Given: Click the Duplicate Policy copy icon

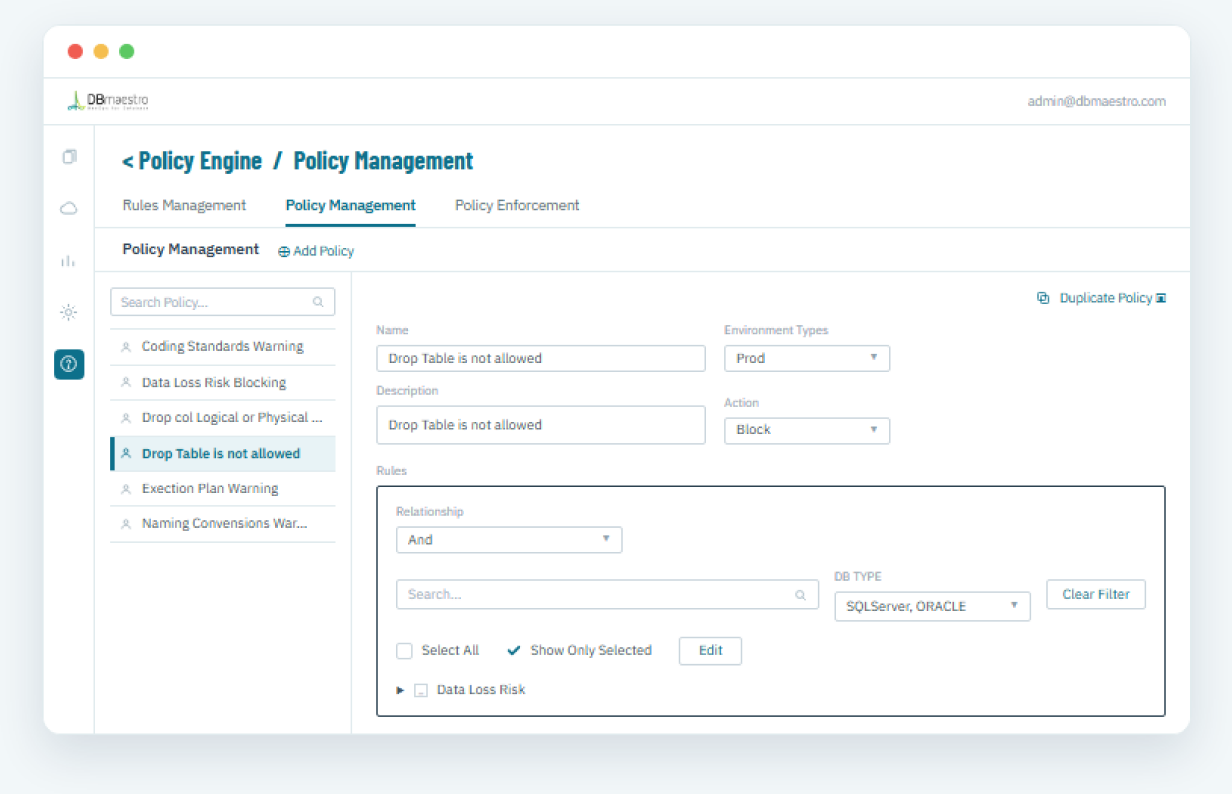Looking at the screenshot, I should coord(1043,298).
